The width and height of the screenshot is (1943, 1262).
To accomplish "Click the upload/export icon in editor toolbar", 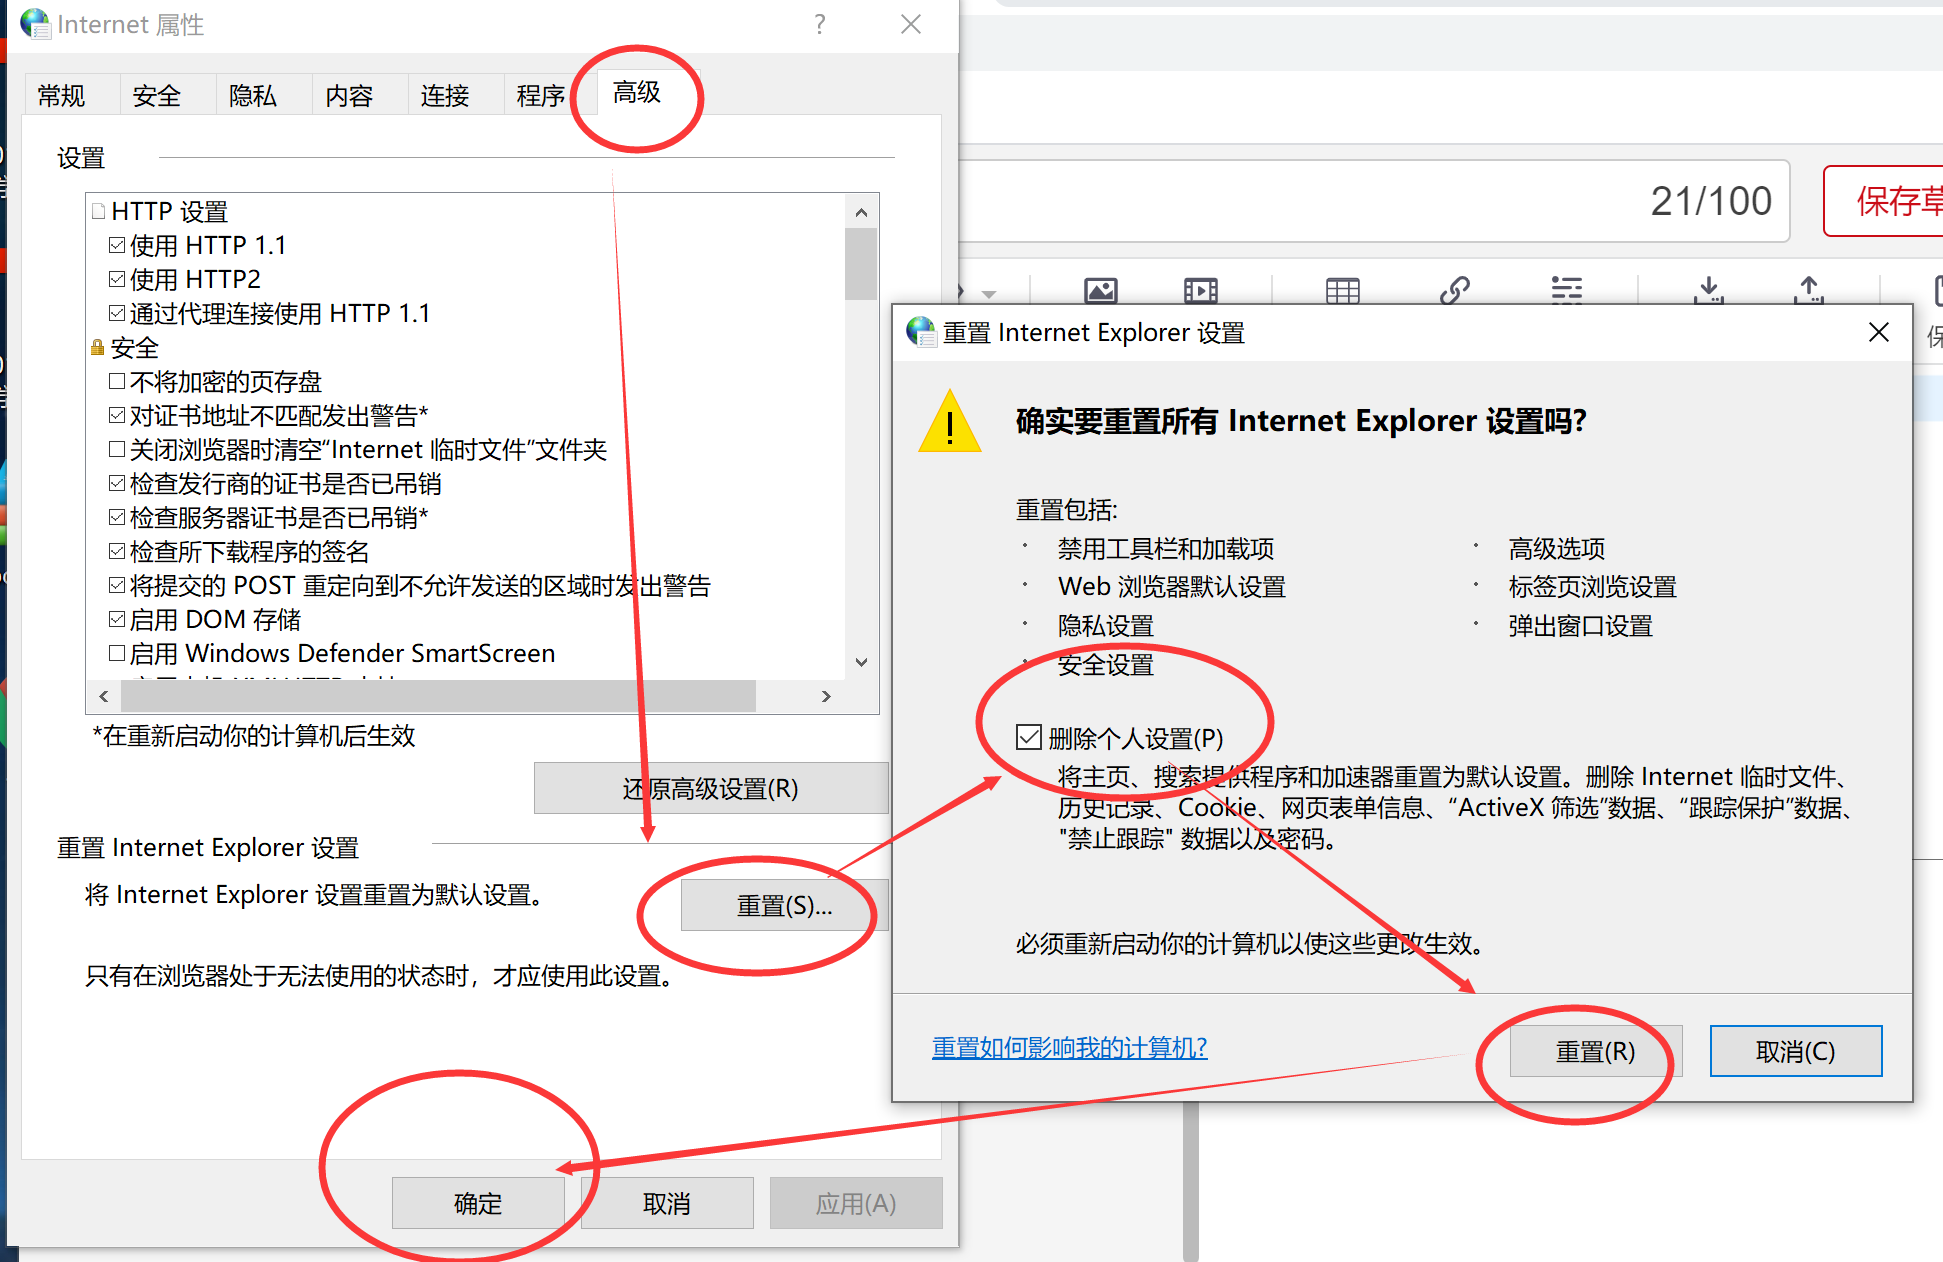I will (1808, 291).
